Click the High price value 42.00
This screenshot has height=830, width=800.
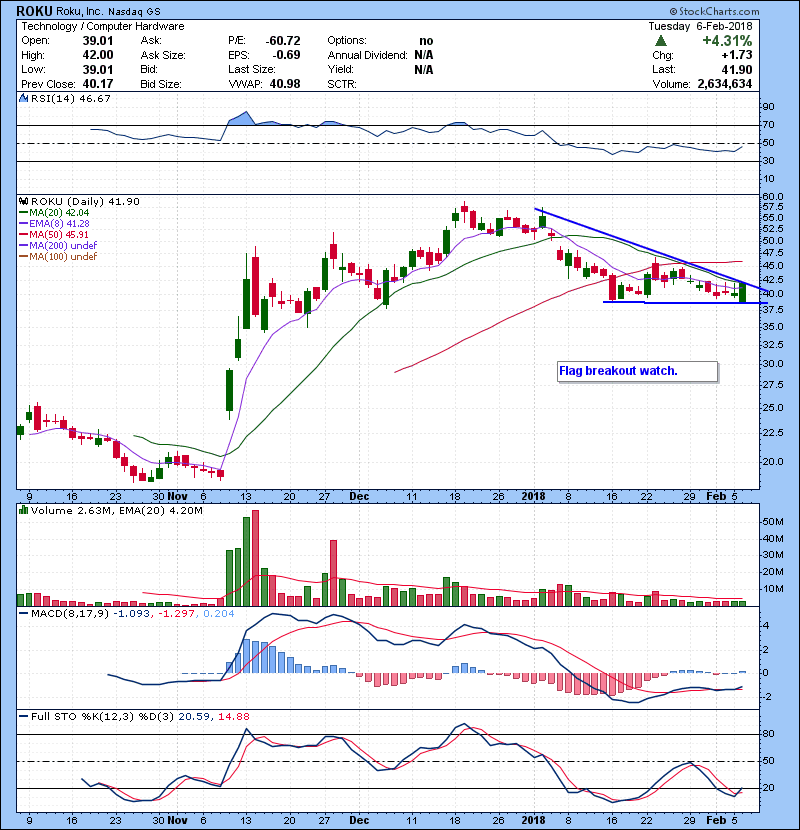coord(98,55)
